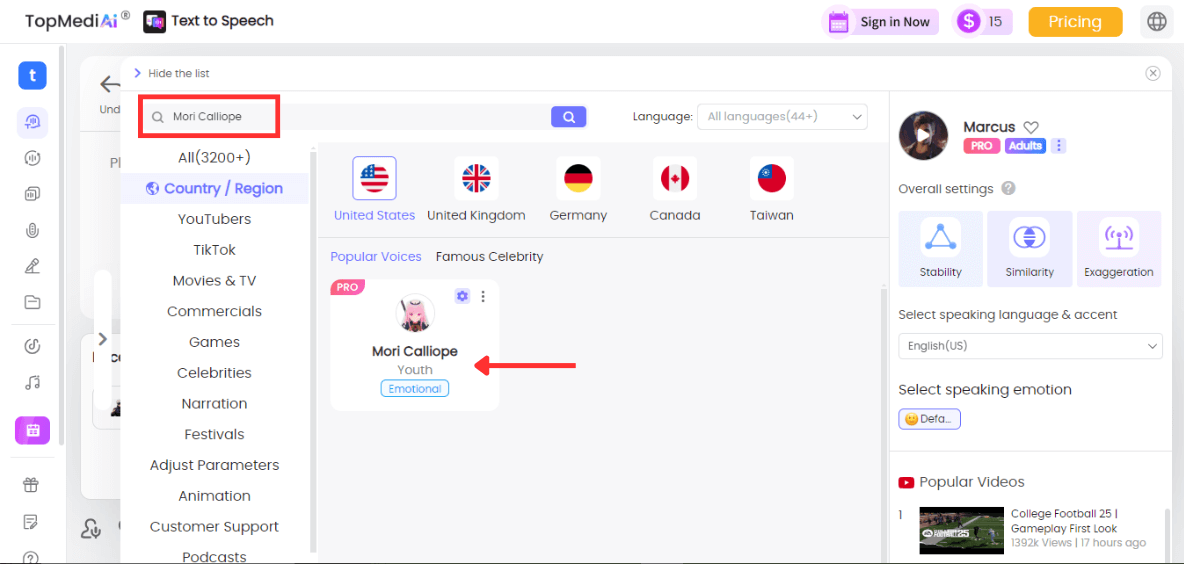Click the blue search magnifier button
Viewport: 1184px width, 571px height.
(568, 117)
